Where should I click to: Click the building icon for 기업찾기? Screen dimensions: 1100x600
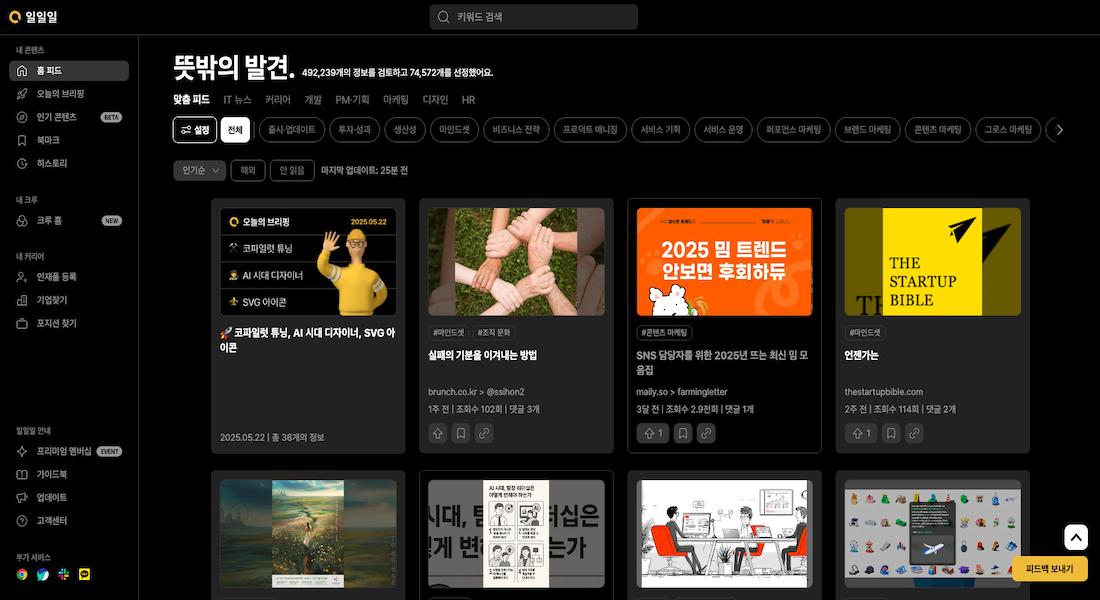pos(22,300)
